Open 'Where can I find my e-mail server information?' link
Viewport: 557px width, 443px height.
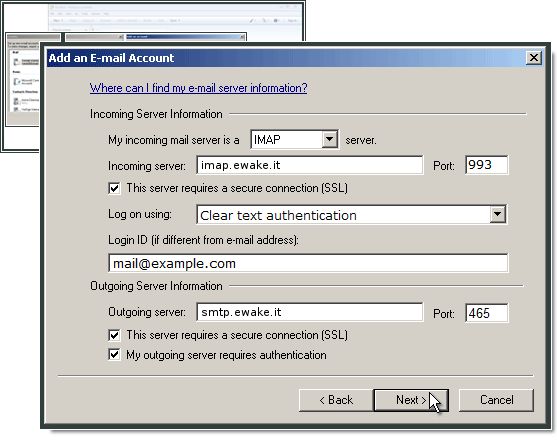pos(199,88)
